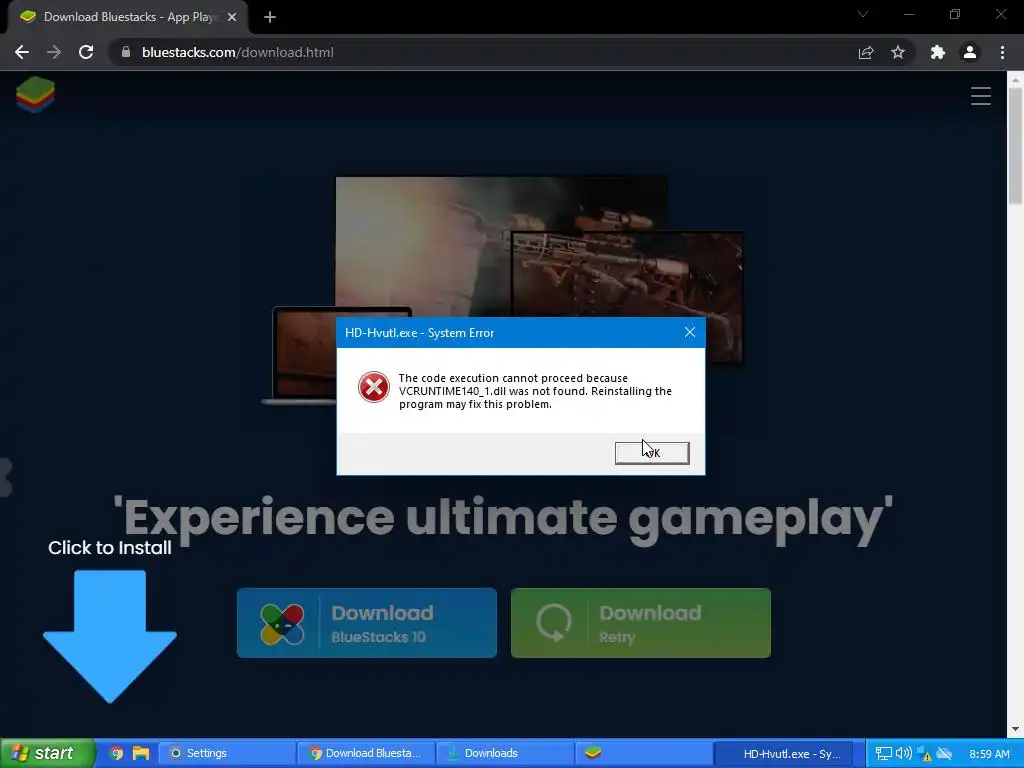Switch to Downloads taskbar window

pyautogui.click(x=505, y=753)
